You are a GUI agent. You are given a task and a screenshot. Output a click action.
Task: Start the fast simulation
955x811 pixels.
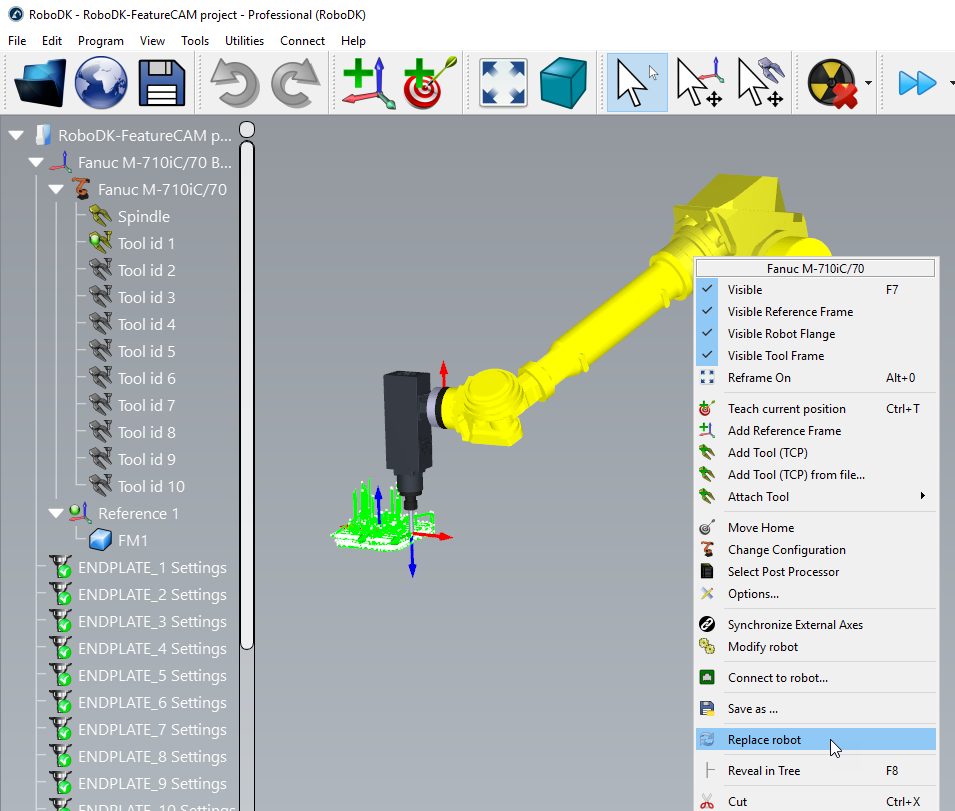pyautogui.click(x=917, y=83)
